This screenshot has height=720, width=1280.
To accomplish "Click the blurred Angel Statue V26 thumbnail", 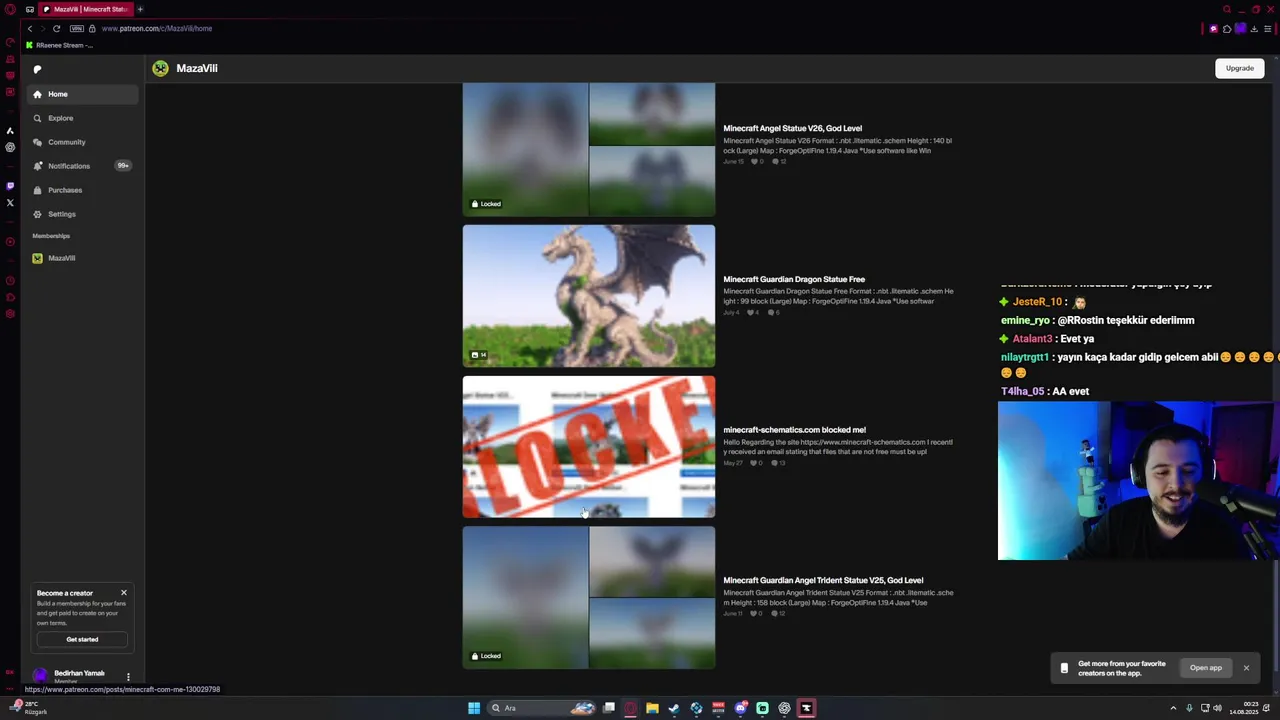I will click(589, 149).
